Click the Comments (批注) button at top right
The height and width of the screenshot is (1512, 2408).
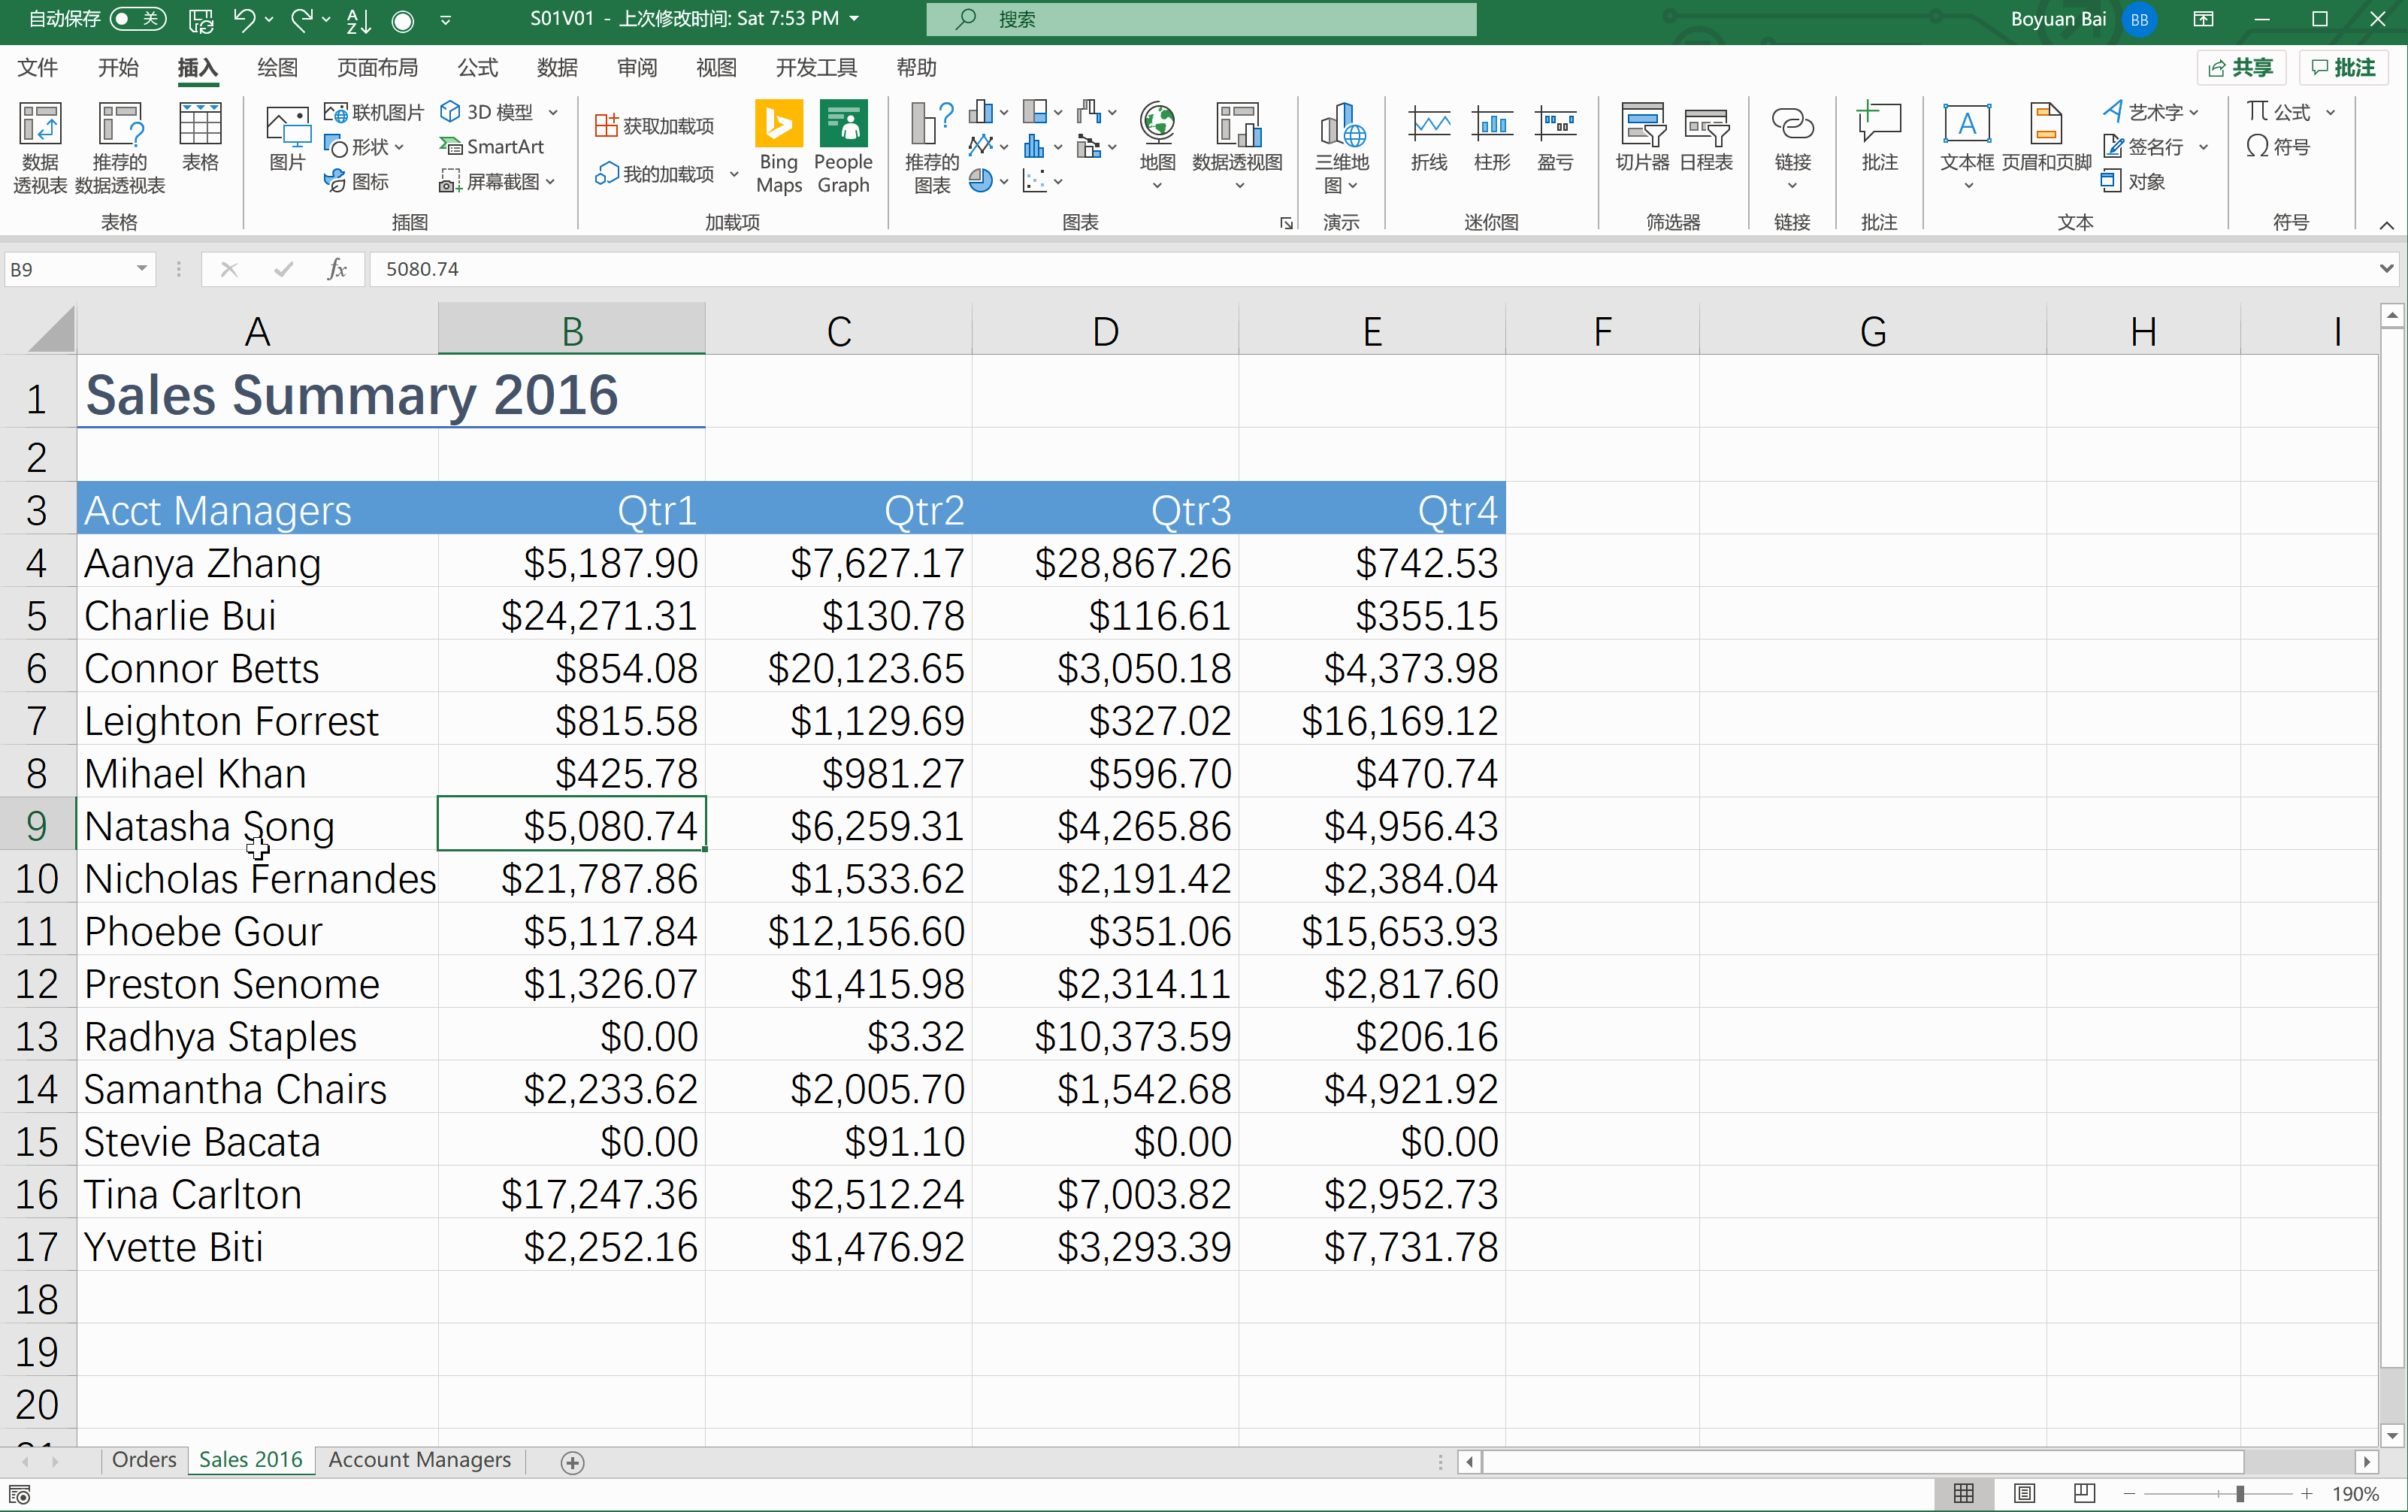click(x=2343, y=67)
